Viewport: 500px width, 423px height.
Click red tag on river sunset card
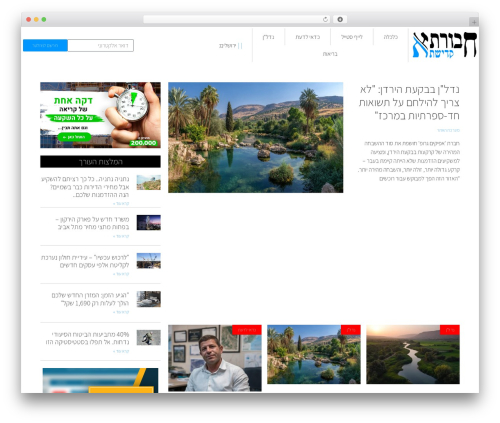point(450,330)
